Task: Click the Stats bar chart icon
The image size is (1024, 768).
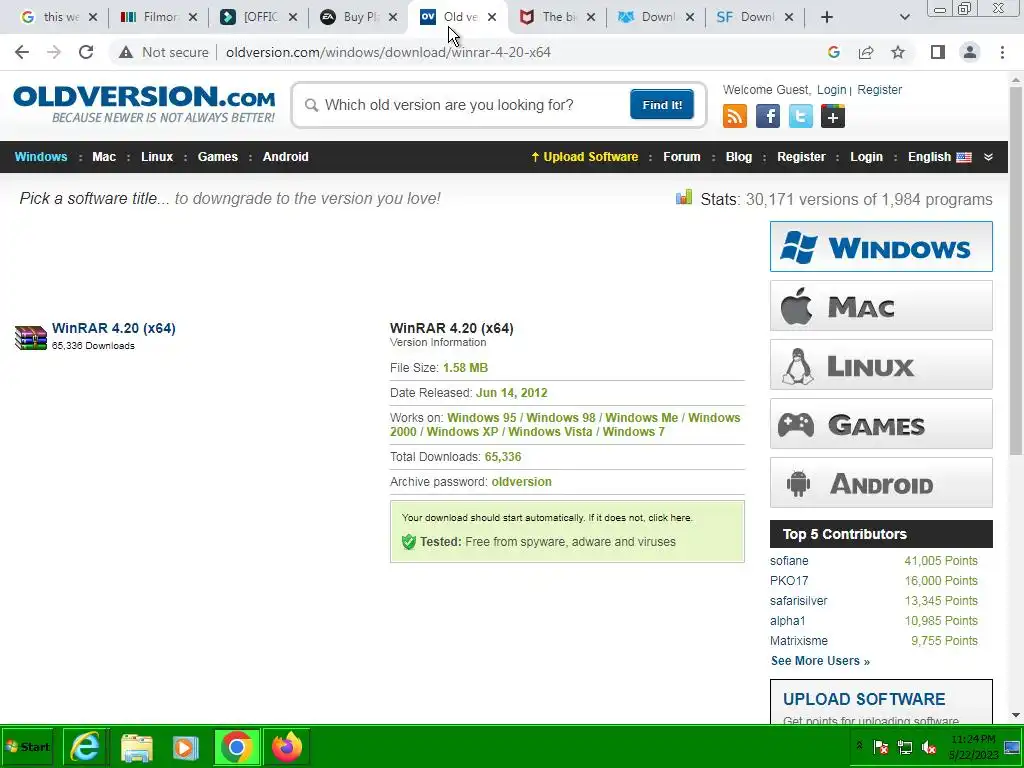Action: point(684,197)
